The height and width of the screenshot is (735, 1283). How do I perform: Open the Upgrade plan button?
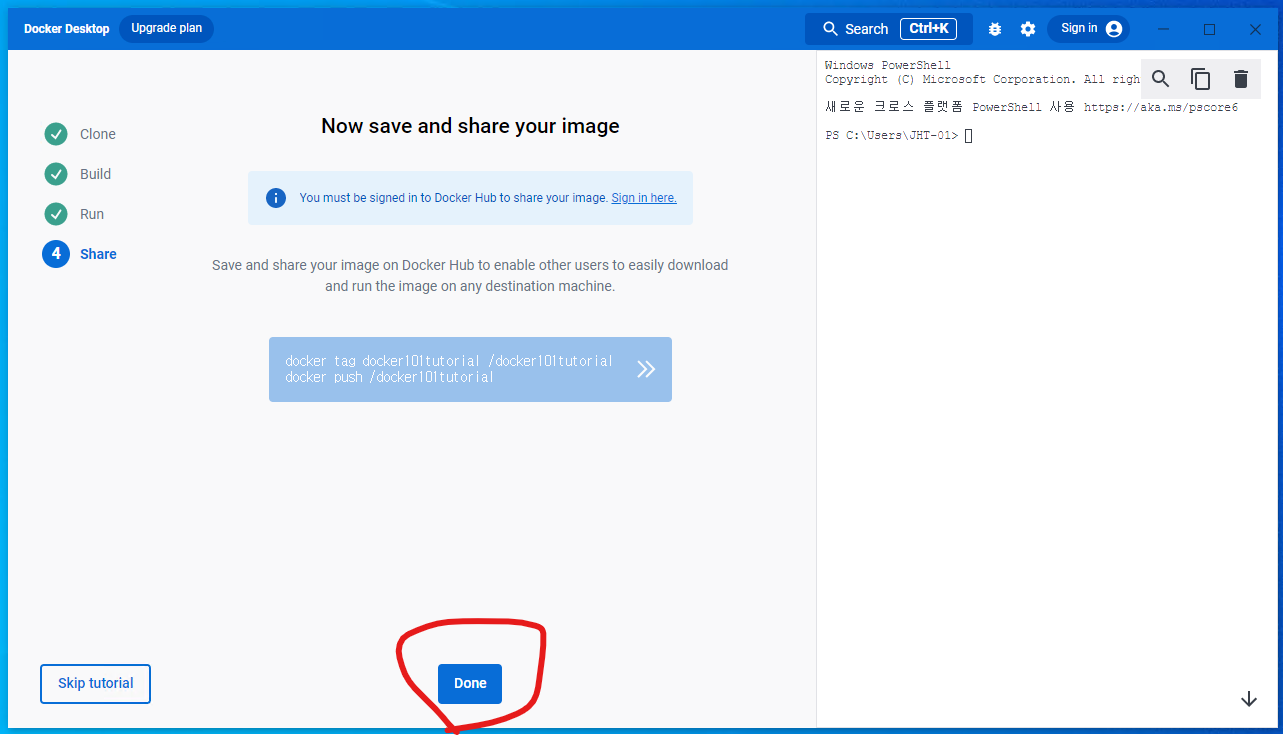coord(166,29)
